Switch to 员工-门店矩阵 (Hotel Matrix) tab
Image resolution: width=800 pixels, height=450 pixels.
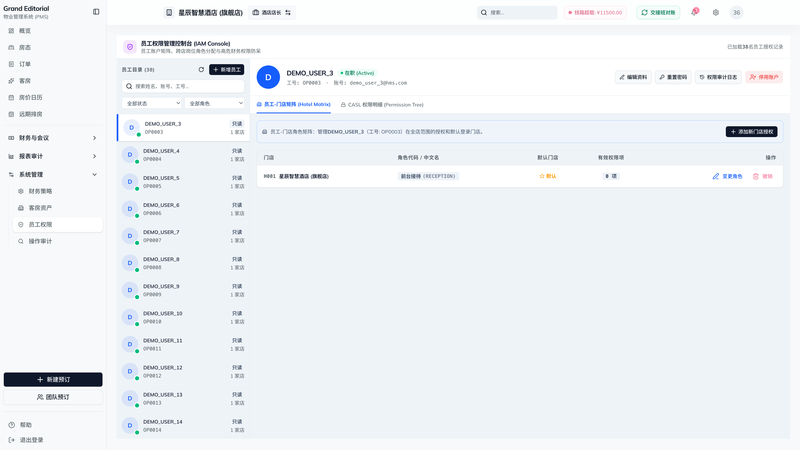click(293, 105)
